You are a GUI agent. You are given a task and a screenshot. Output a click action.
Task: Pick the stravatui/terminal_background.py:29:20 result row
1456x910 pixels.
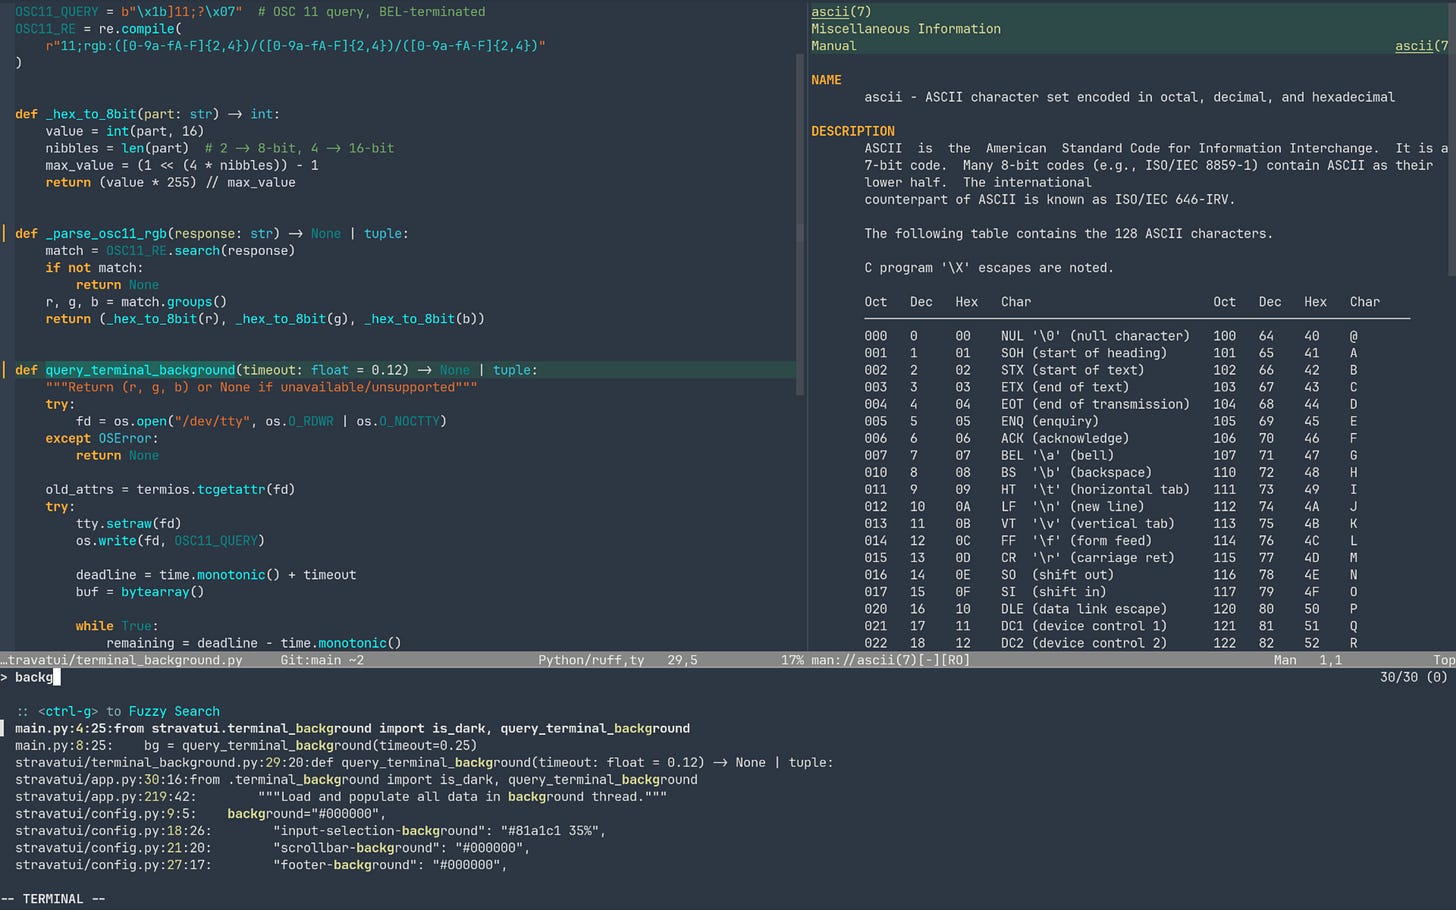(424, 762)
